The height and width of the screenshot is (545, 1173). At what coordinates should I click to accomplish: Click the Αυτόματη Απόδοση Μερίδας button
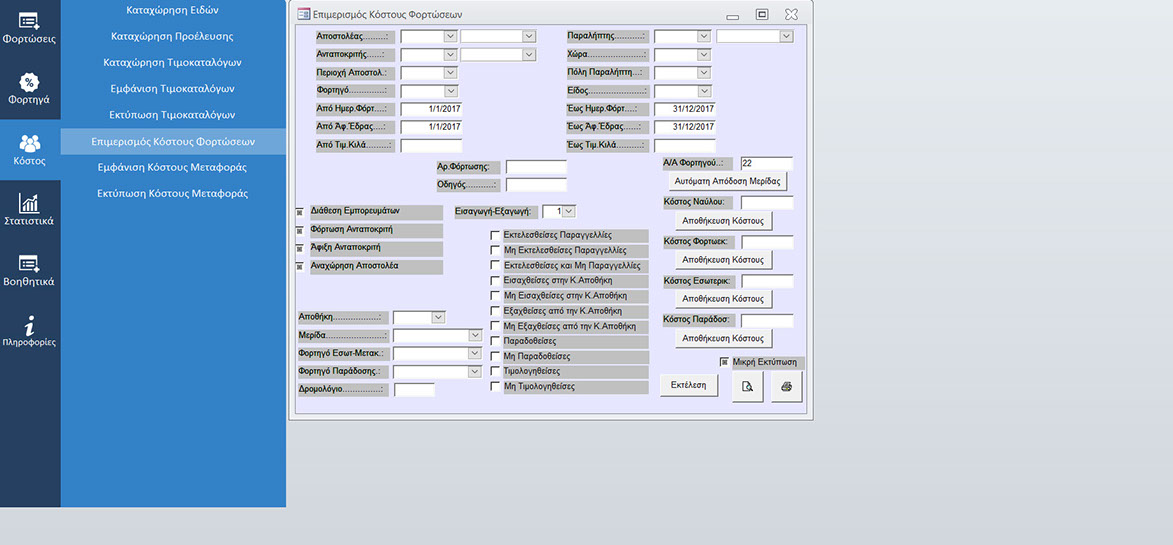pyautogui.click(x=727, y=181)
